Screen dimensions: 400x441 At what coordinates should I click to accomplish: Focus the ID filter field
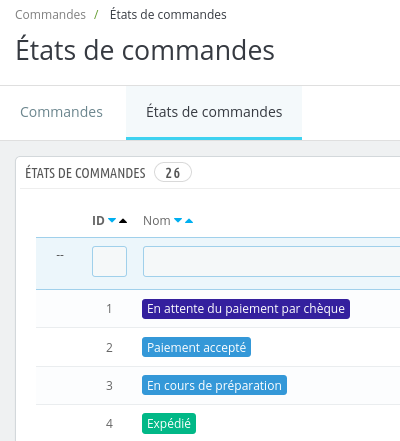[x=109, y=261]
